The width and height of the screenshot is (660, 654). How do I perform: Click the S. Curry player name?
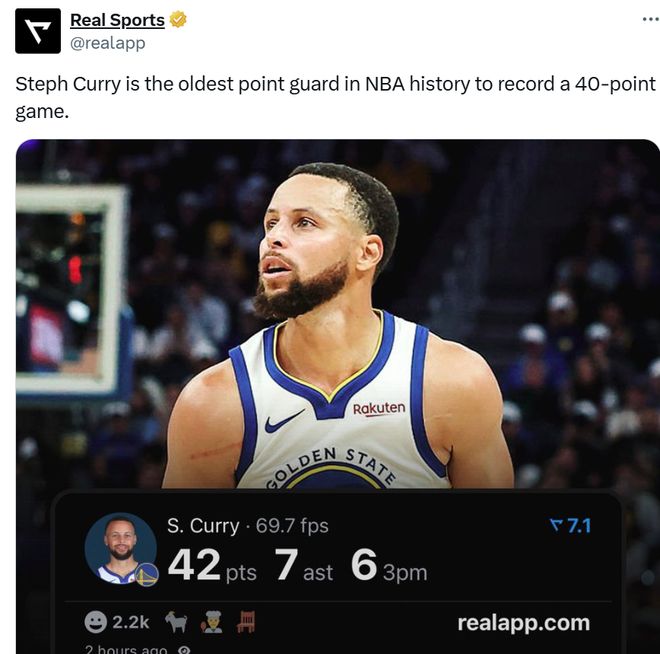click(x=202, y=526)
